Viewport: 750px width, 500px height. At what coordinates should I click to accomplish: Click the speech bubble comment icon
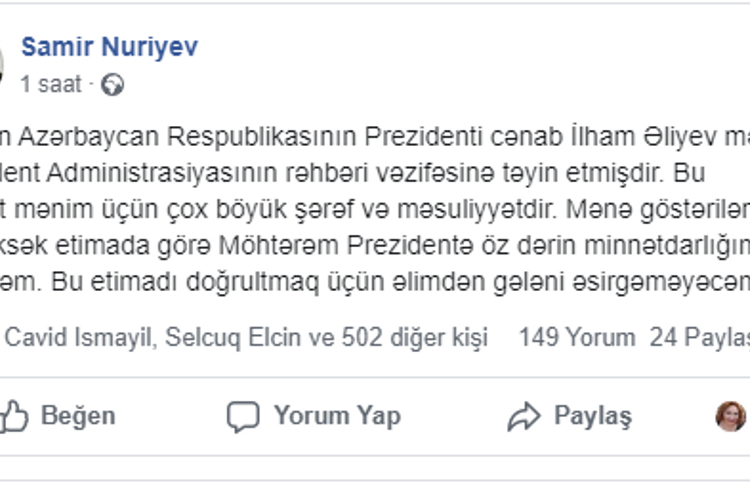coord(243,416)
